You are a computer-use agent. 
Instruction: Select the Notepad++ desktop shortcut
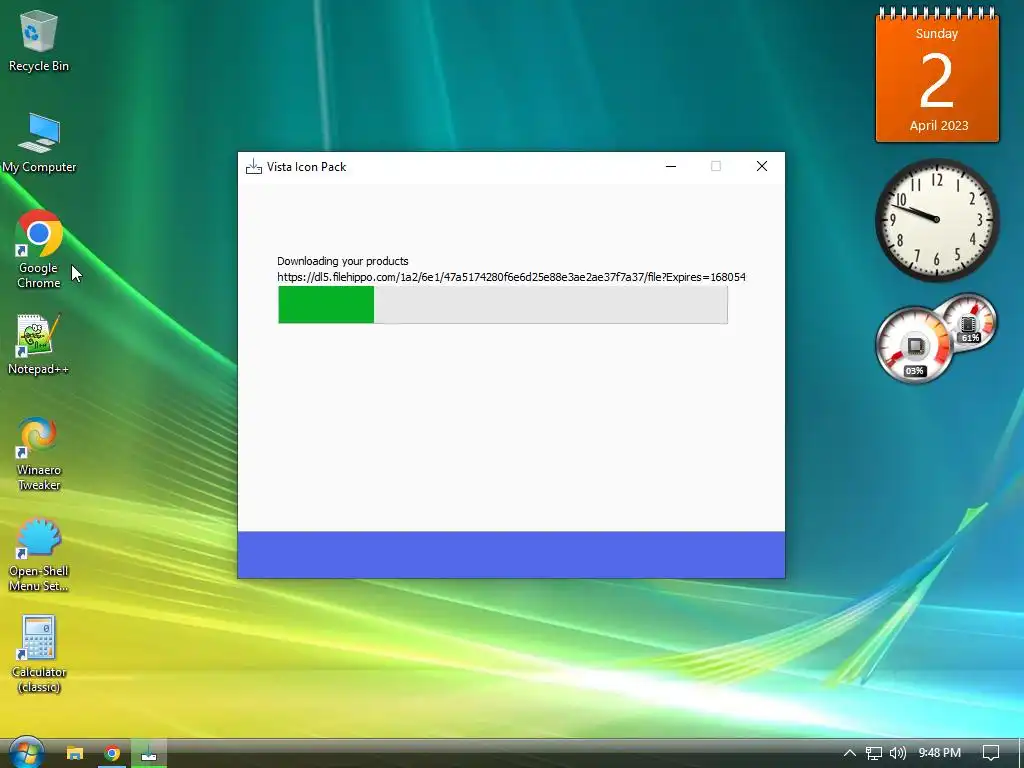(38, 344)
